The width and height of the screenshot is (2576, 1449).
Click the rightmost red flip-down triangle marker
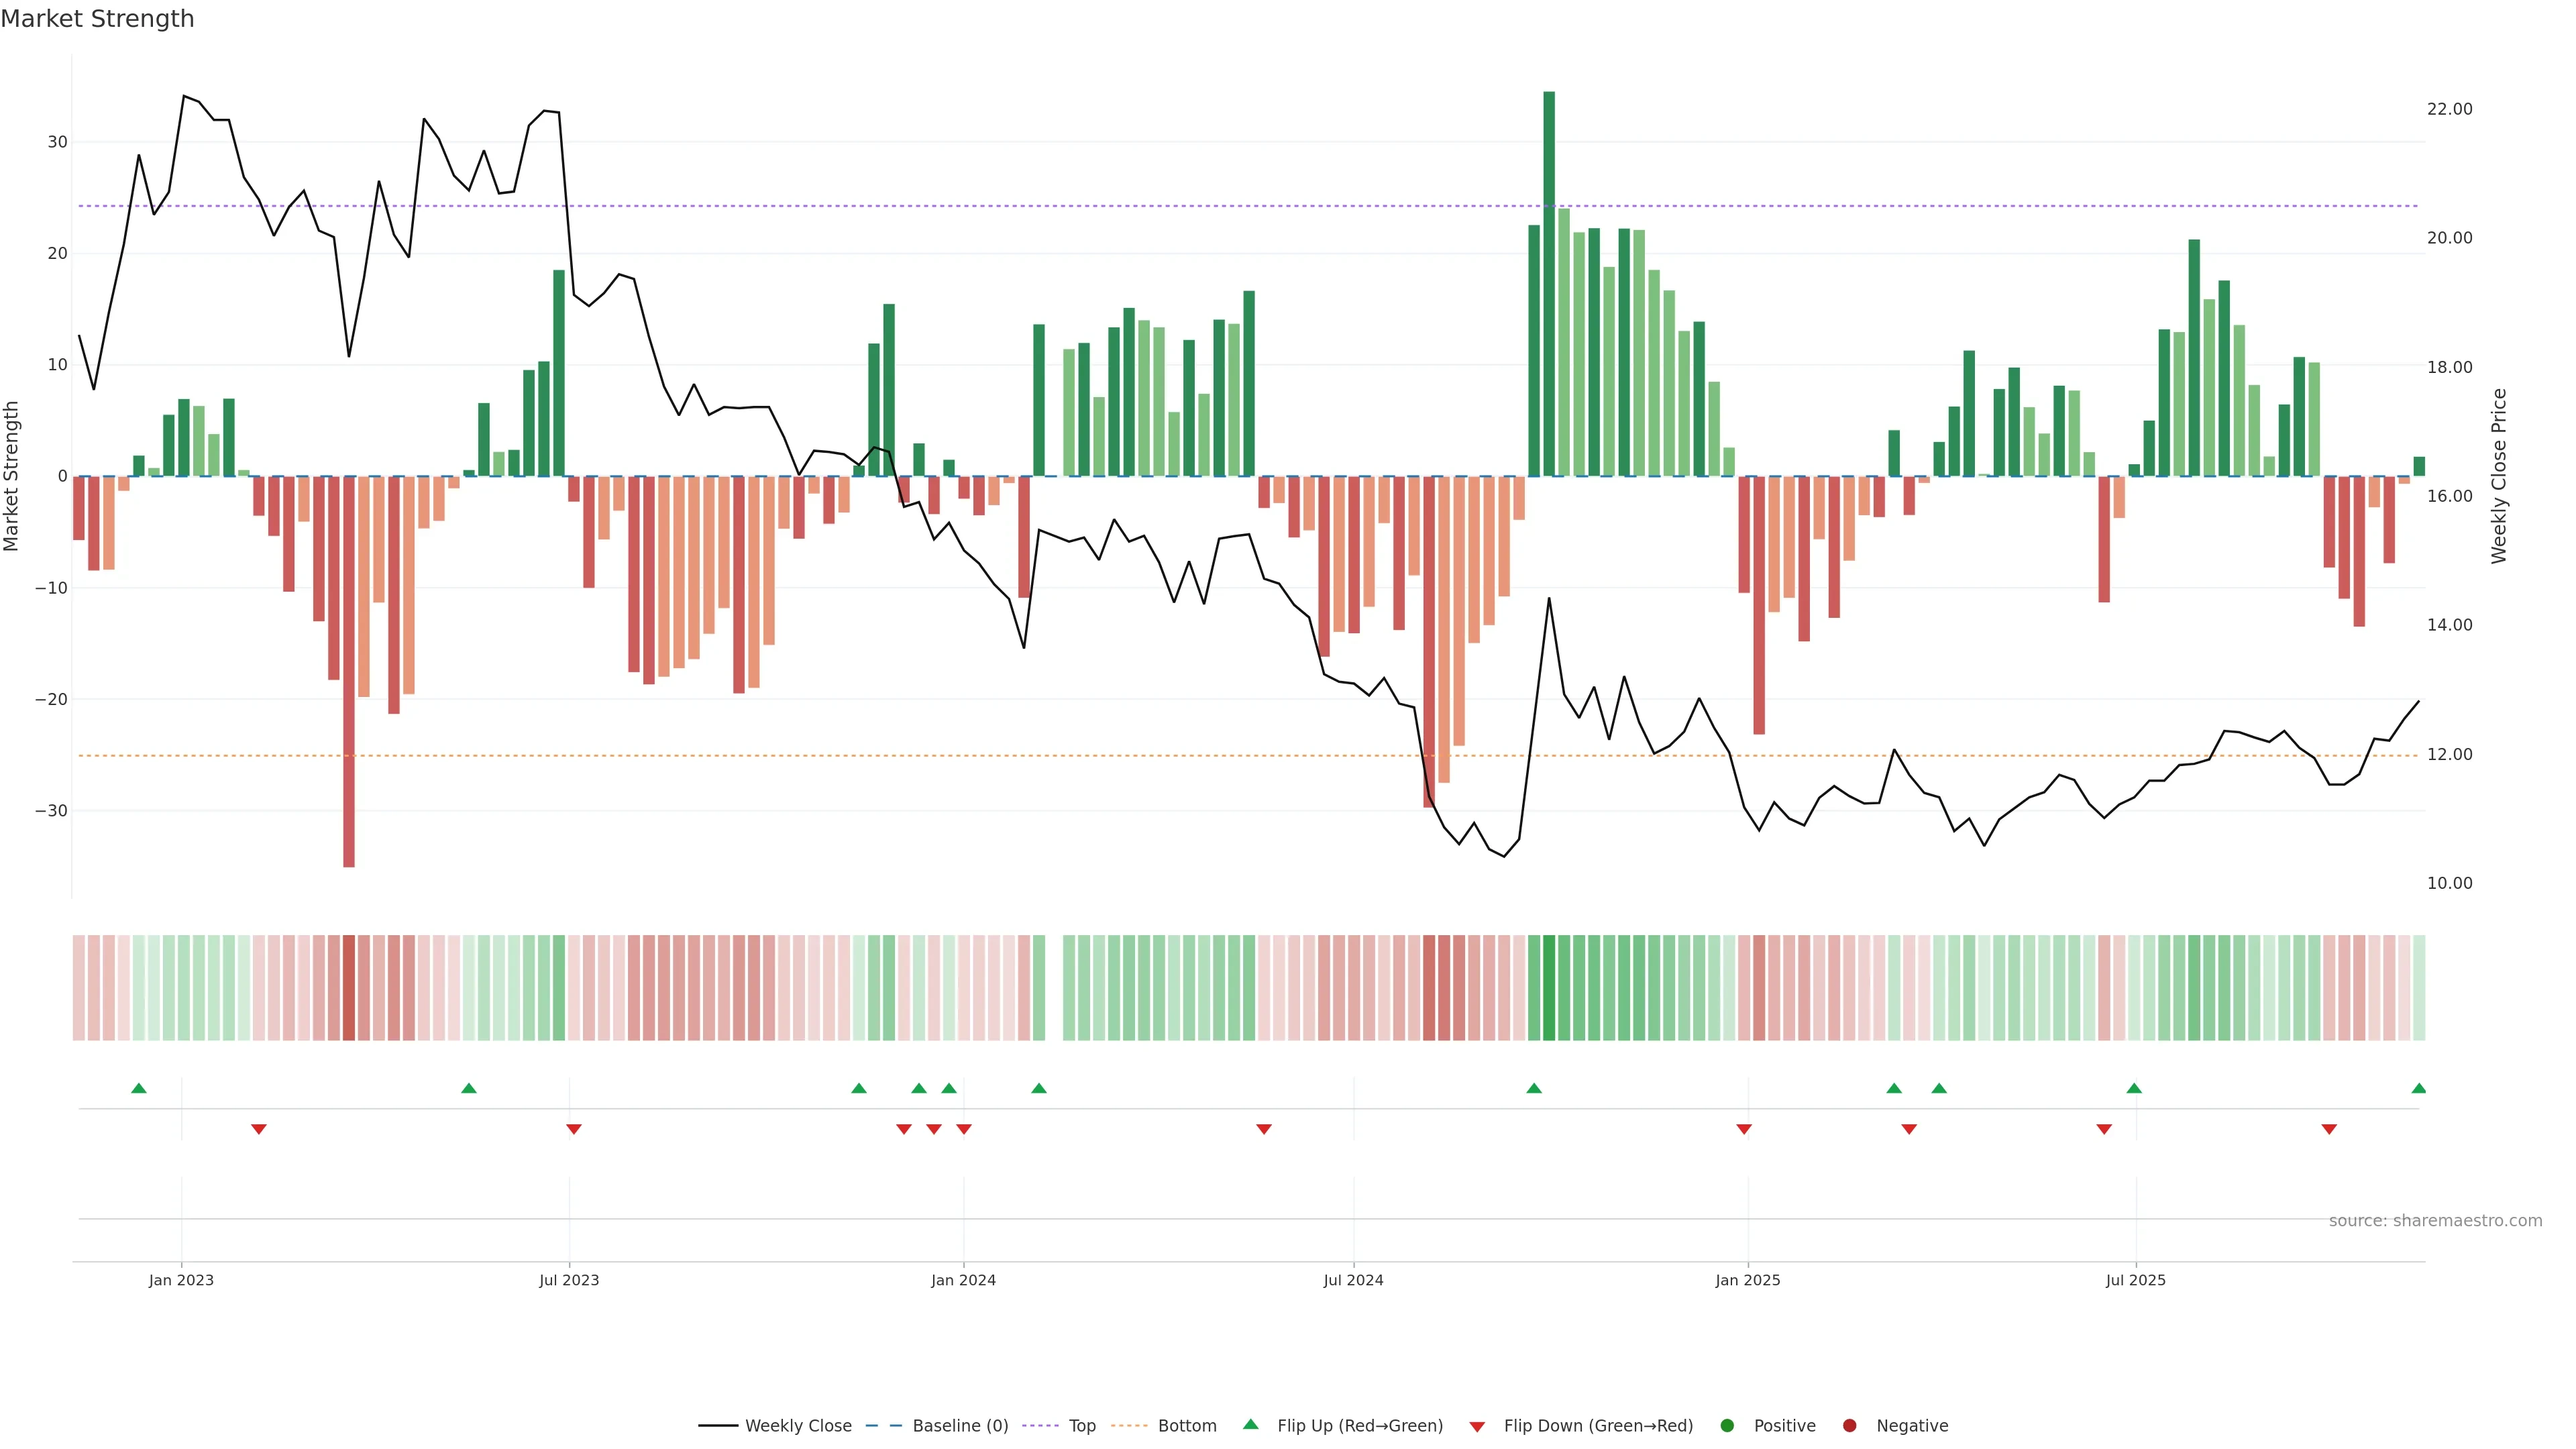2329,1129
